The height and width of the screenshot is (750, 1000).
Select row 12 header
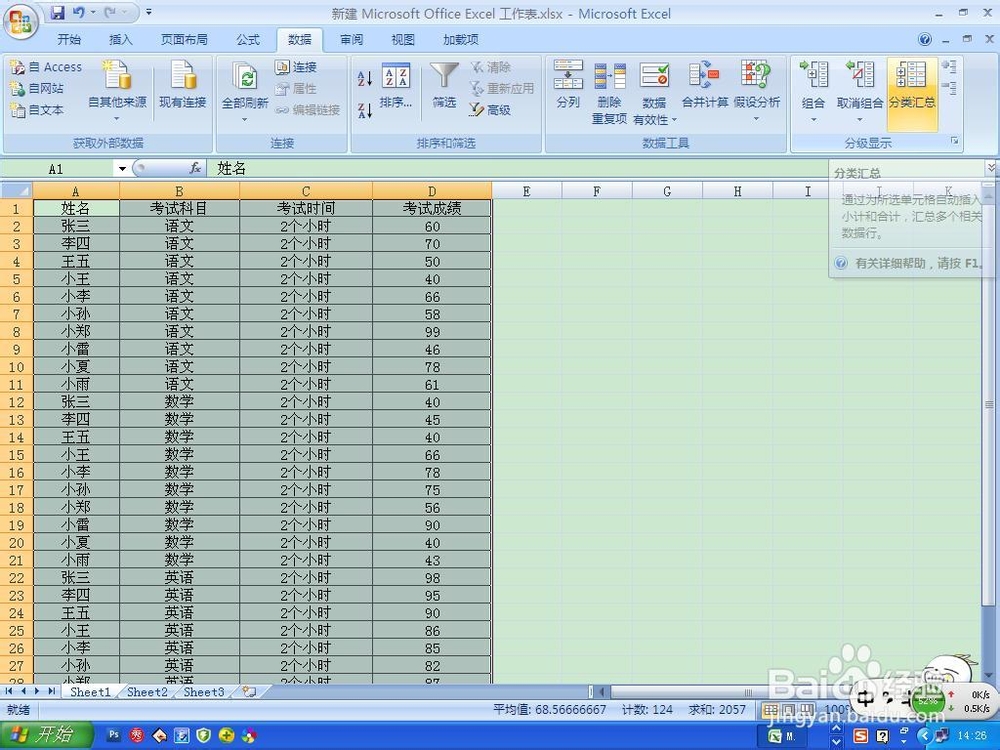[17, 402]
